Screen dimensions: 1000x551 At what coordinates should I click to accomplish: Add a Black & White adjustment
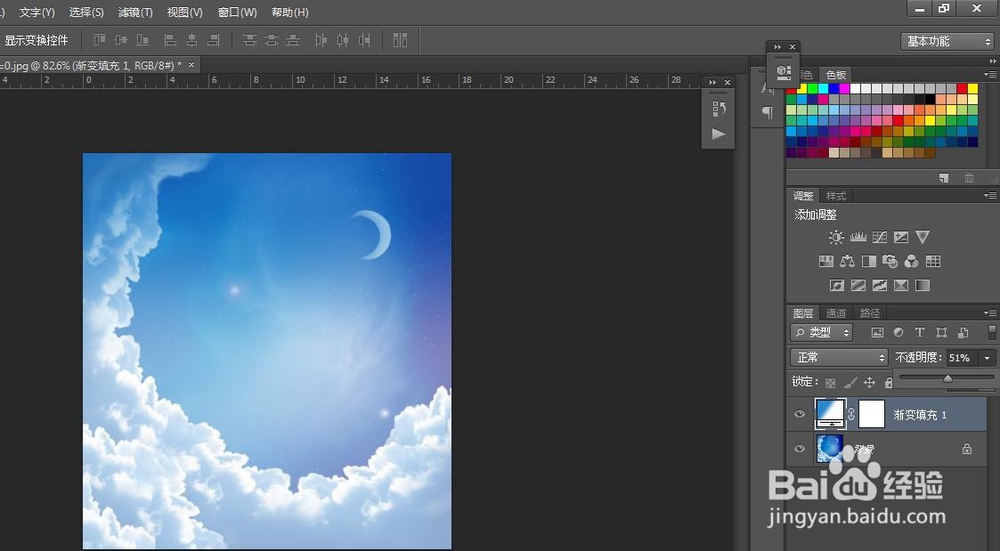click(x=869, y=261)
